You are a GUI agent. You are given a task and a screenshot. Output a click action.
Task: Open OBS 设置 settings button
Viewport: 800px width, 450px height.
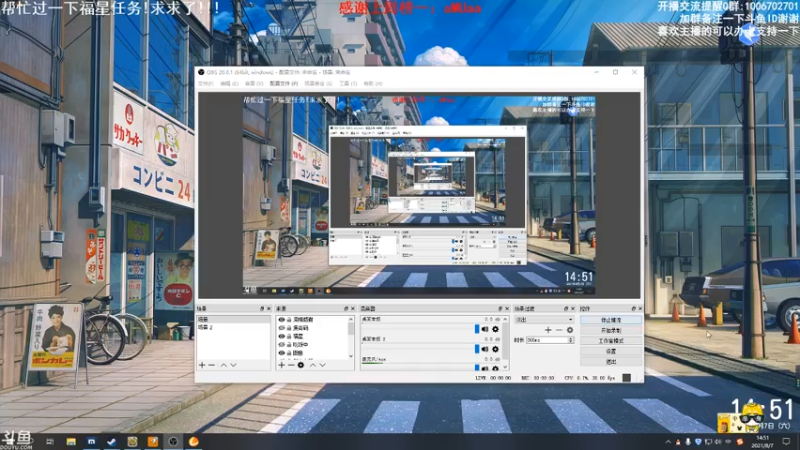611,351
